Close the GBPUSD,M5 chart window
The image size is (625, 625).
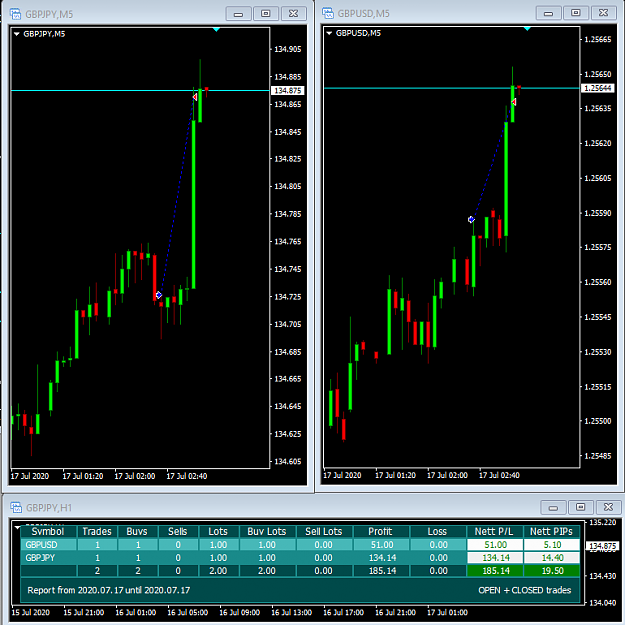604,13
